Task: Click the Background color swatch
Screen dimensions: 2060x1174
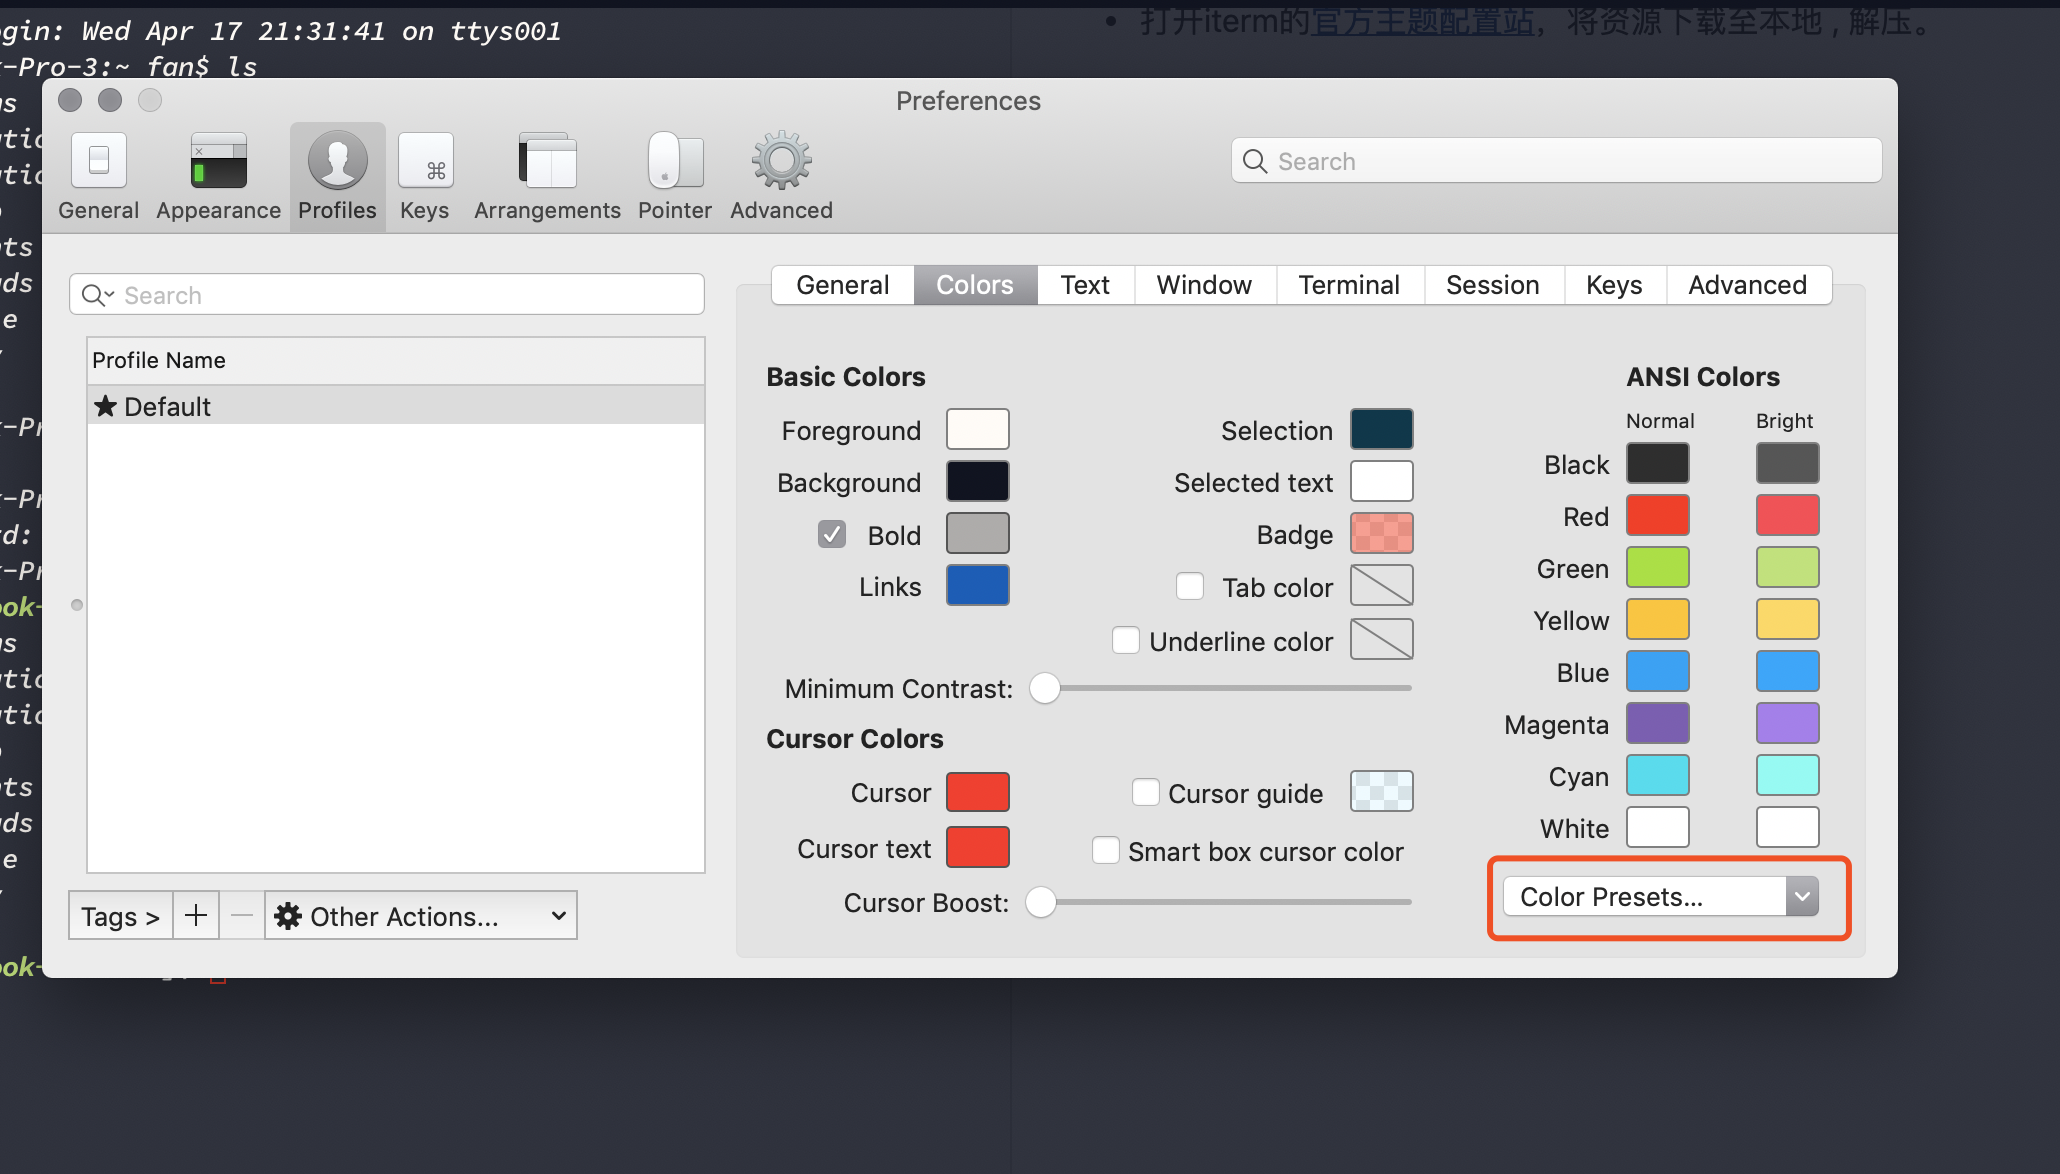Action: (977, 481)
